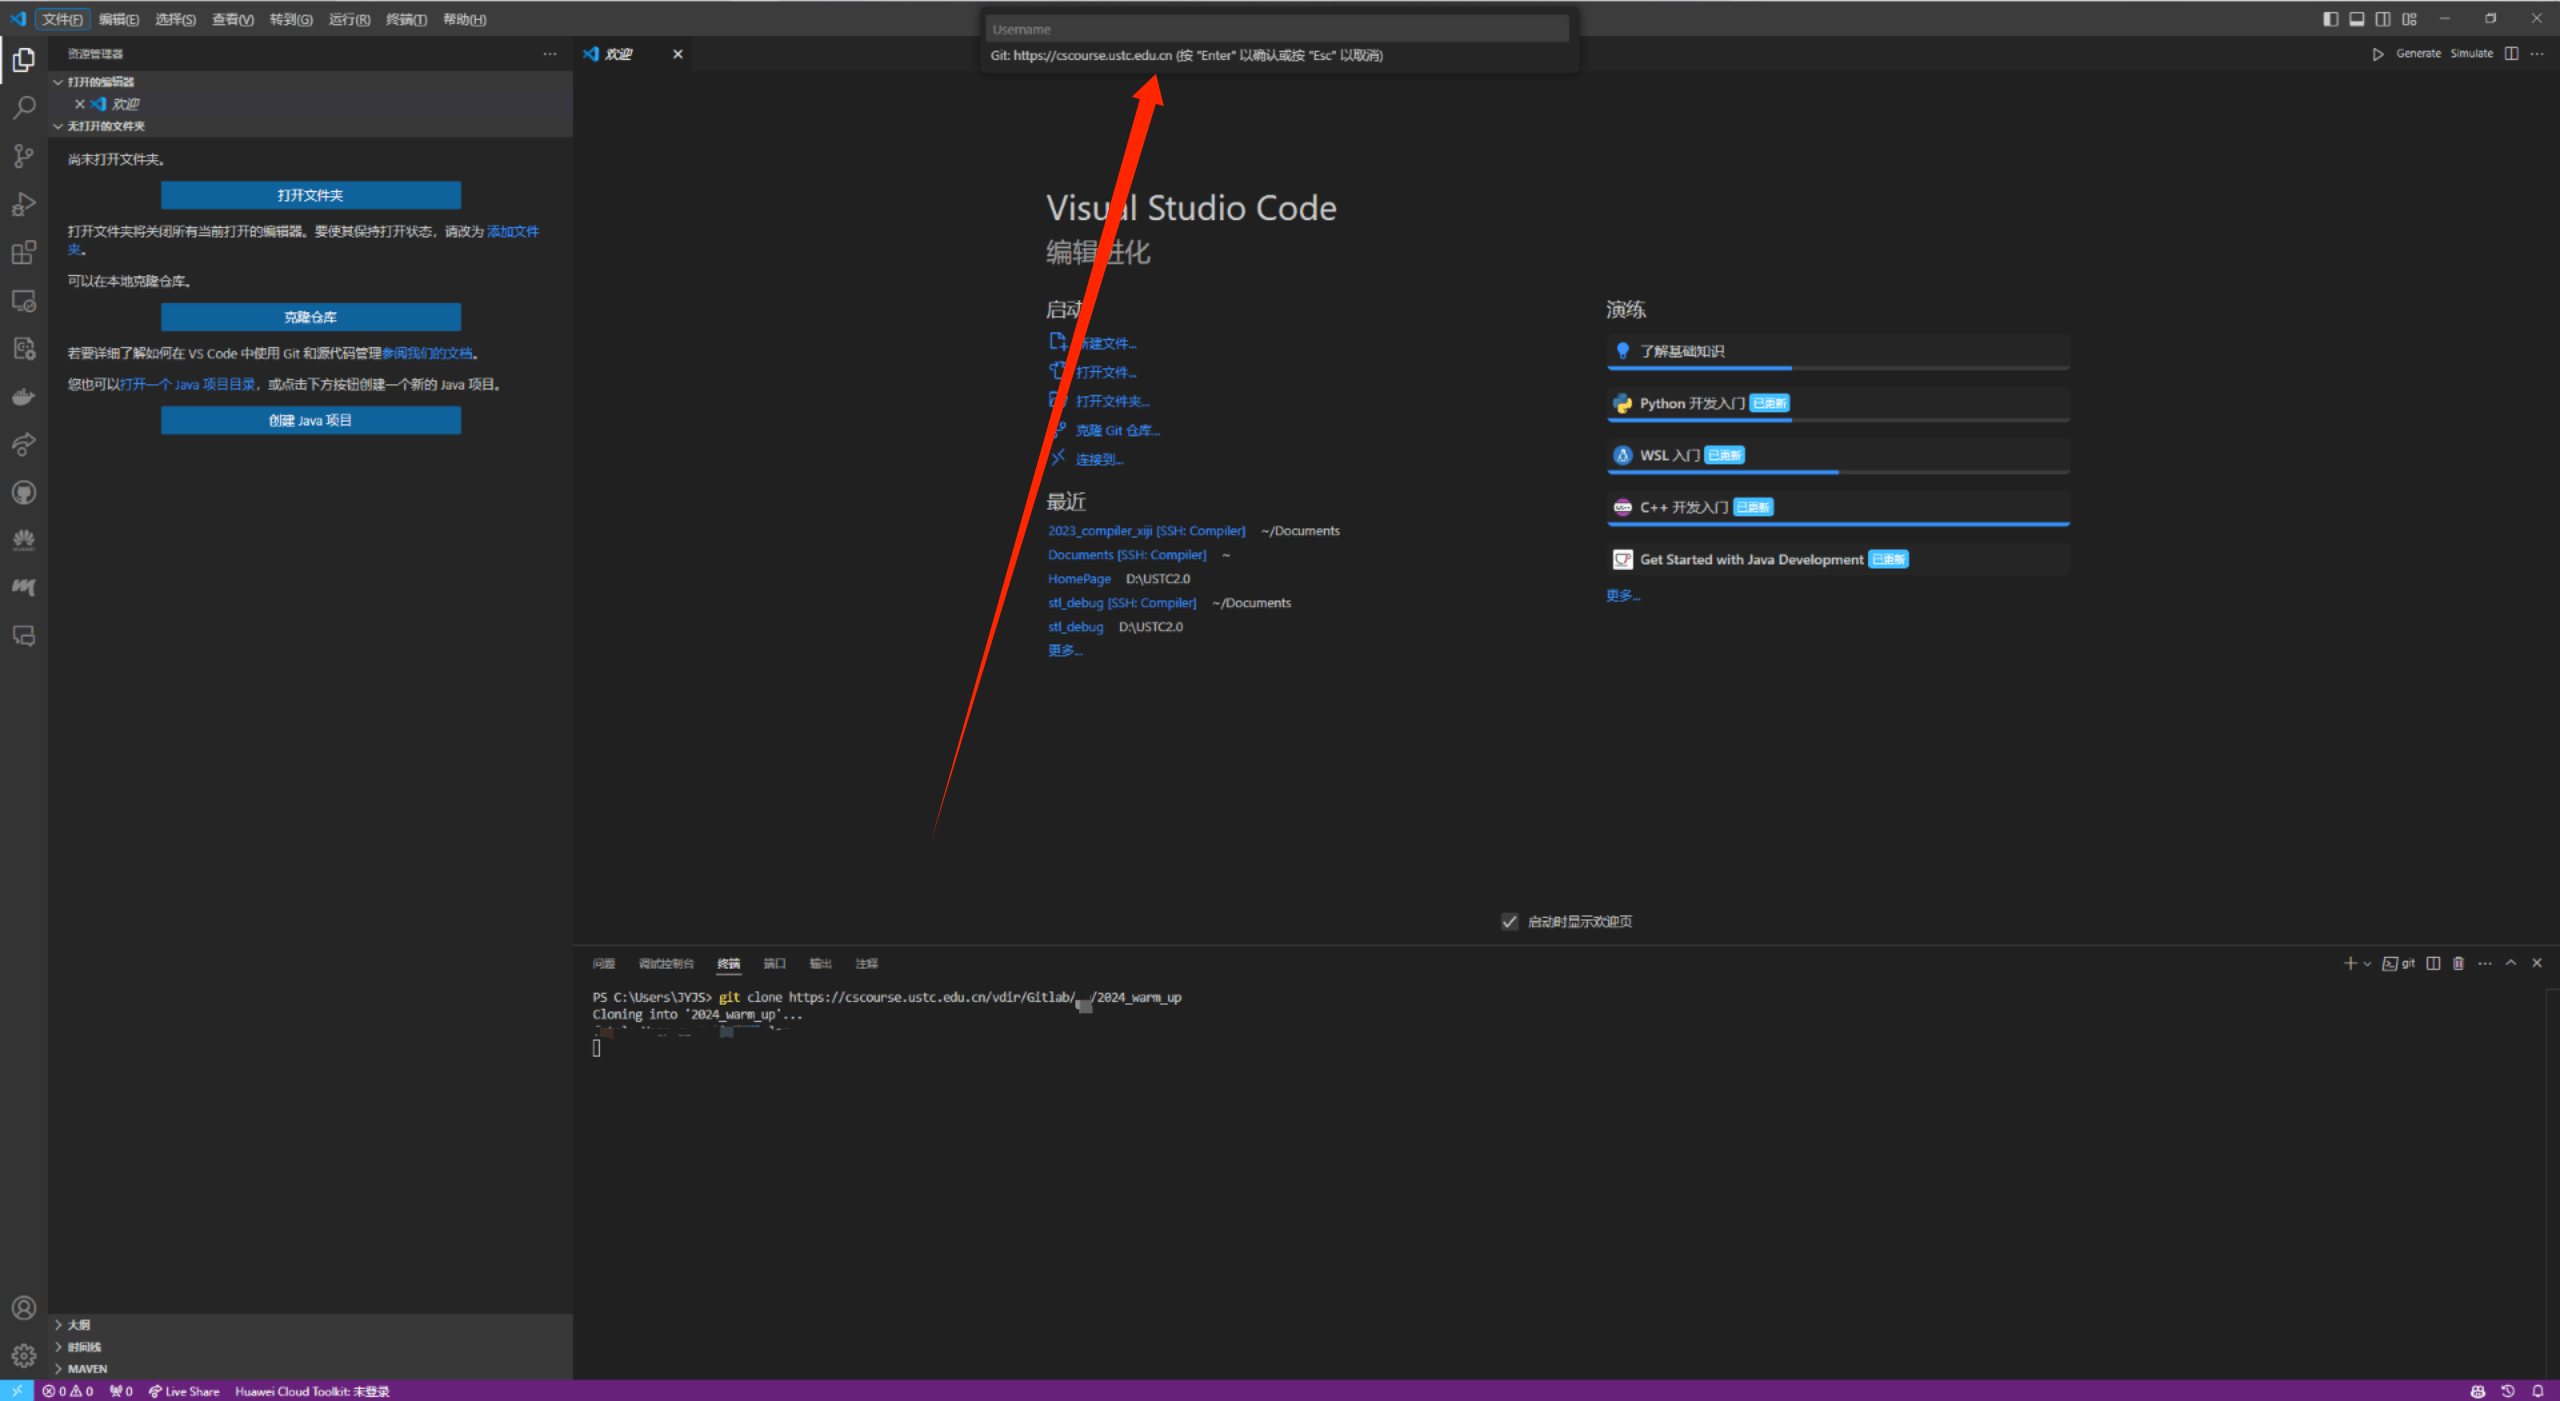Click the Run play icon in editor toolbar
Viewport: 2560px width, 1401px height.
coord(2377,54)
